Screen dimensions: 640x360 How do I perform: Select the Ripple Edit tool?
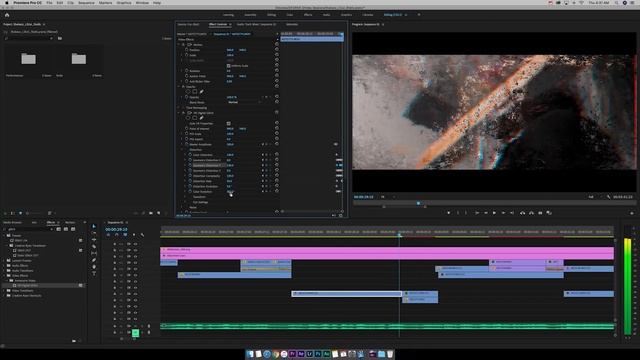(x=94, y=240)
